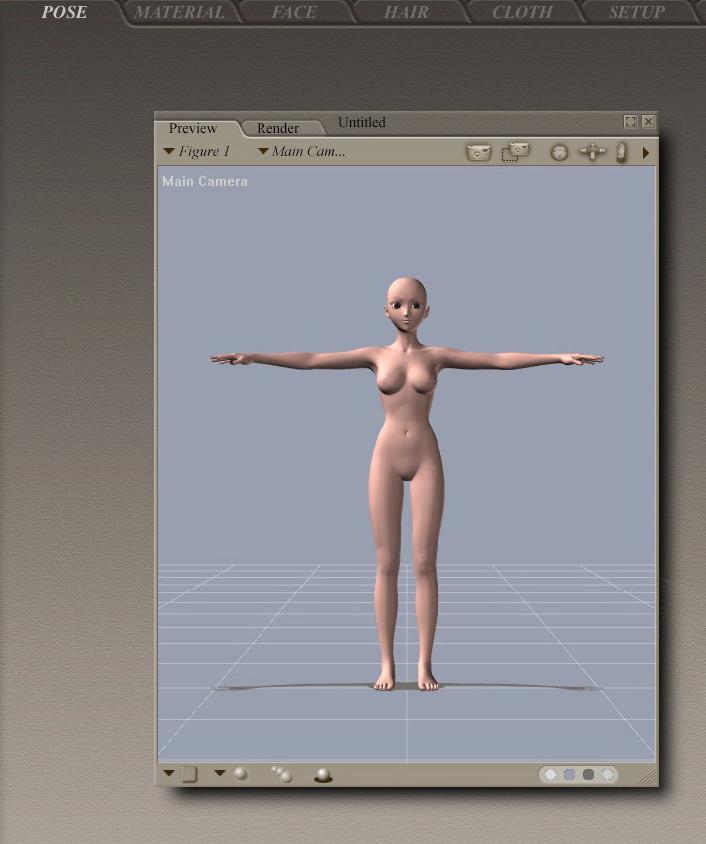The width and height of the screenshot is (706, 844).
Task: Select the dark gray color dot
Action: pos(588,775)
